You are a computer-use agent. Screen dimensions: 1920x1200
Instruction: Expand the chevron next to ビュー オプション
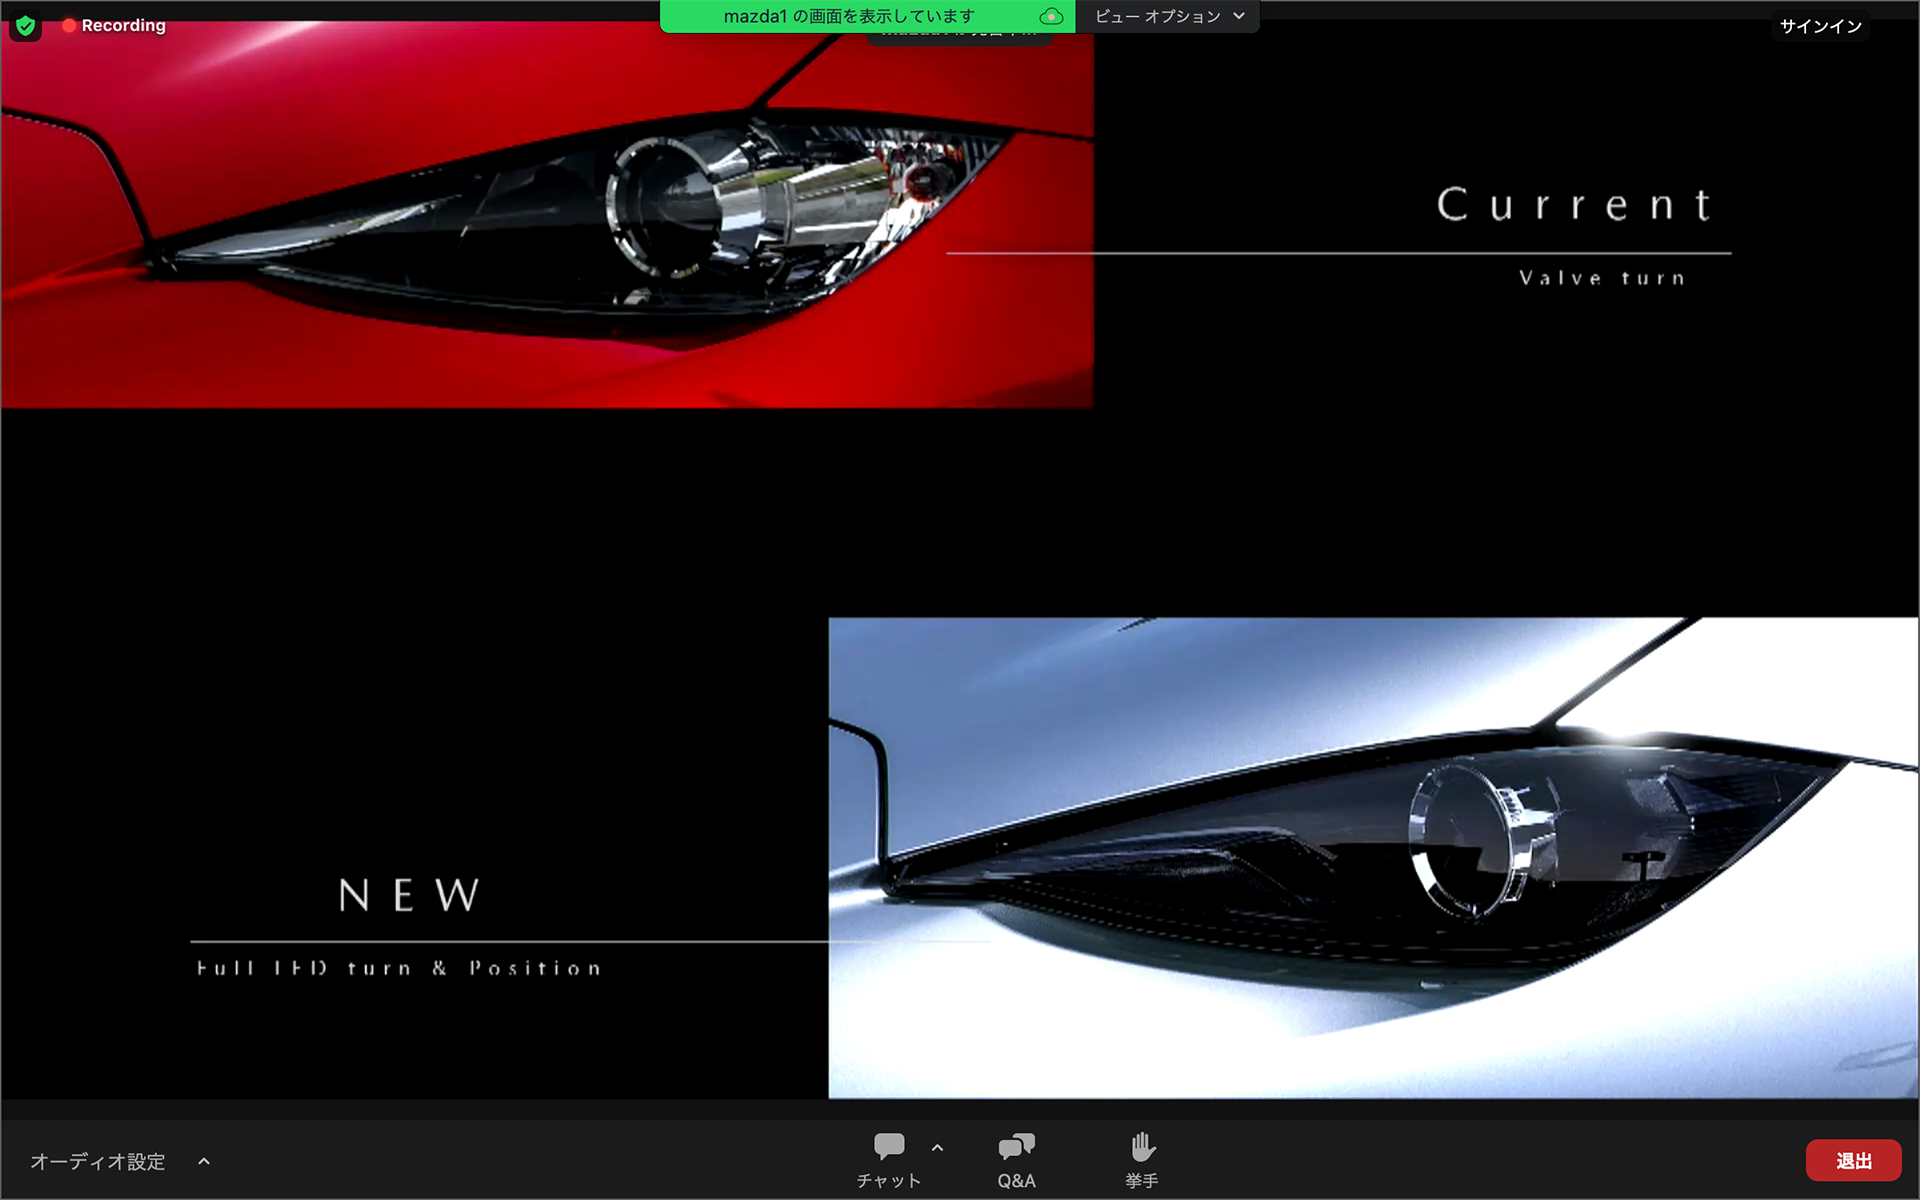[x=1239, y=16]
